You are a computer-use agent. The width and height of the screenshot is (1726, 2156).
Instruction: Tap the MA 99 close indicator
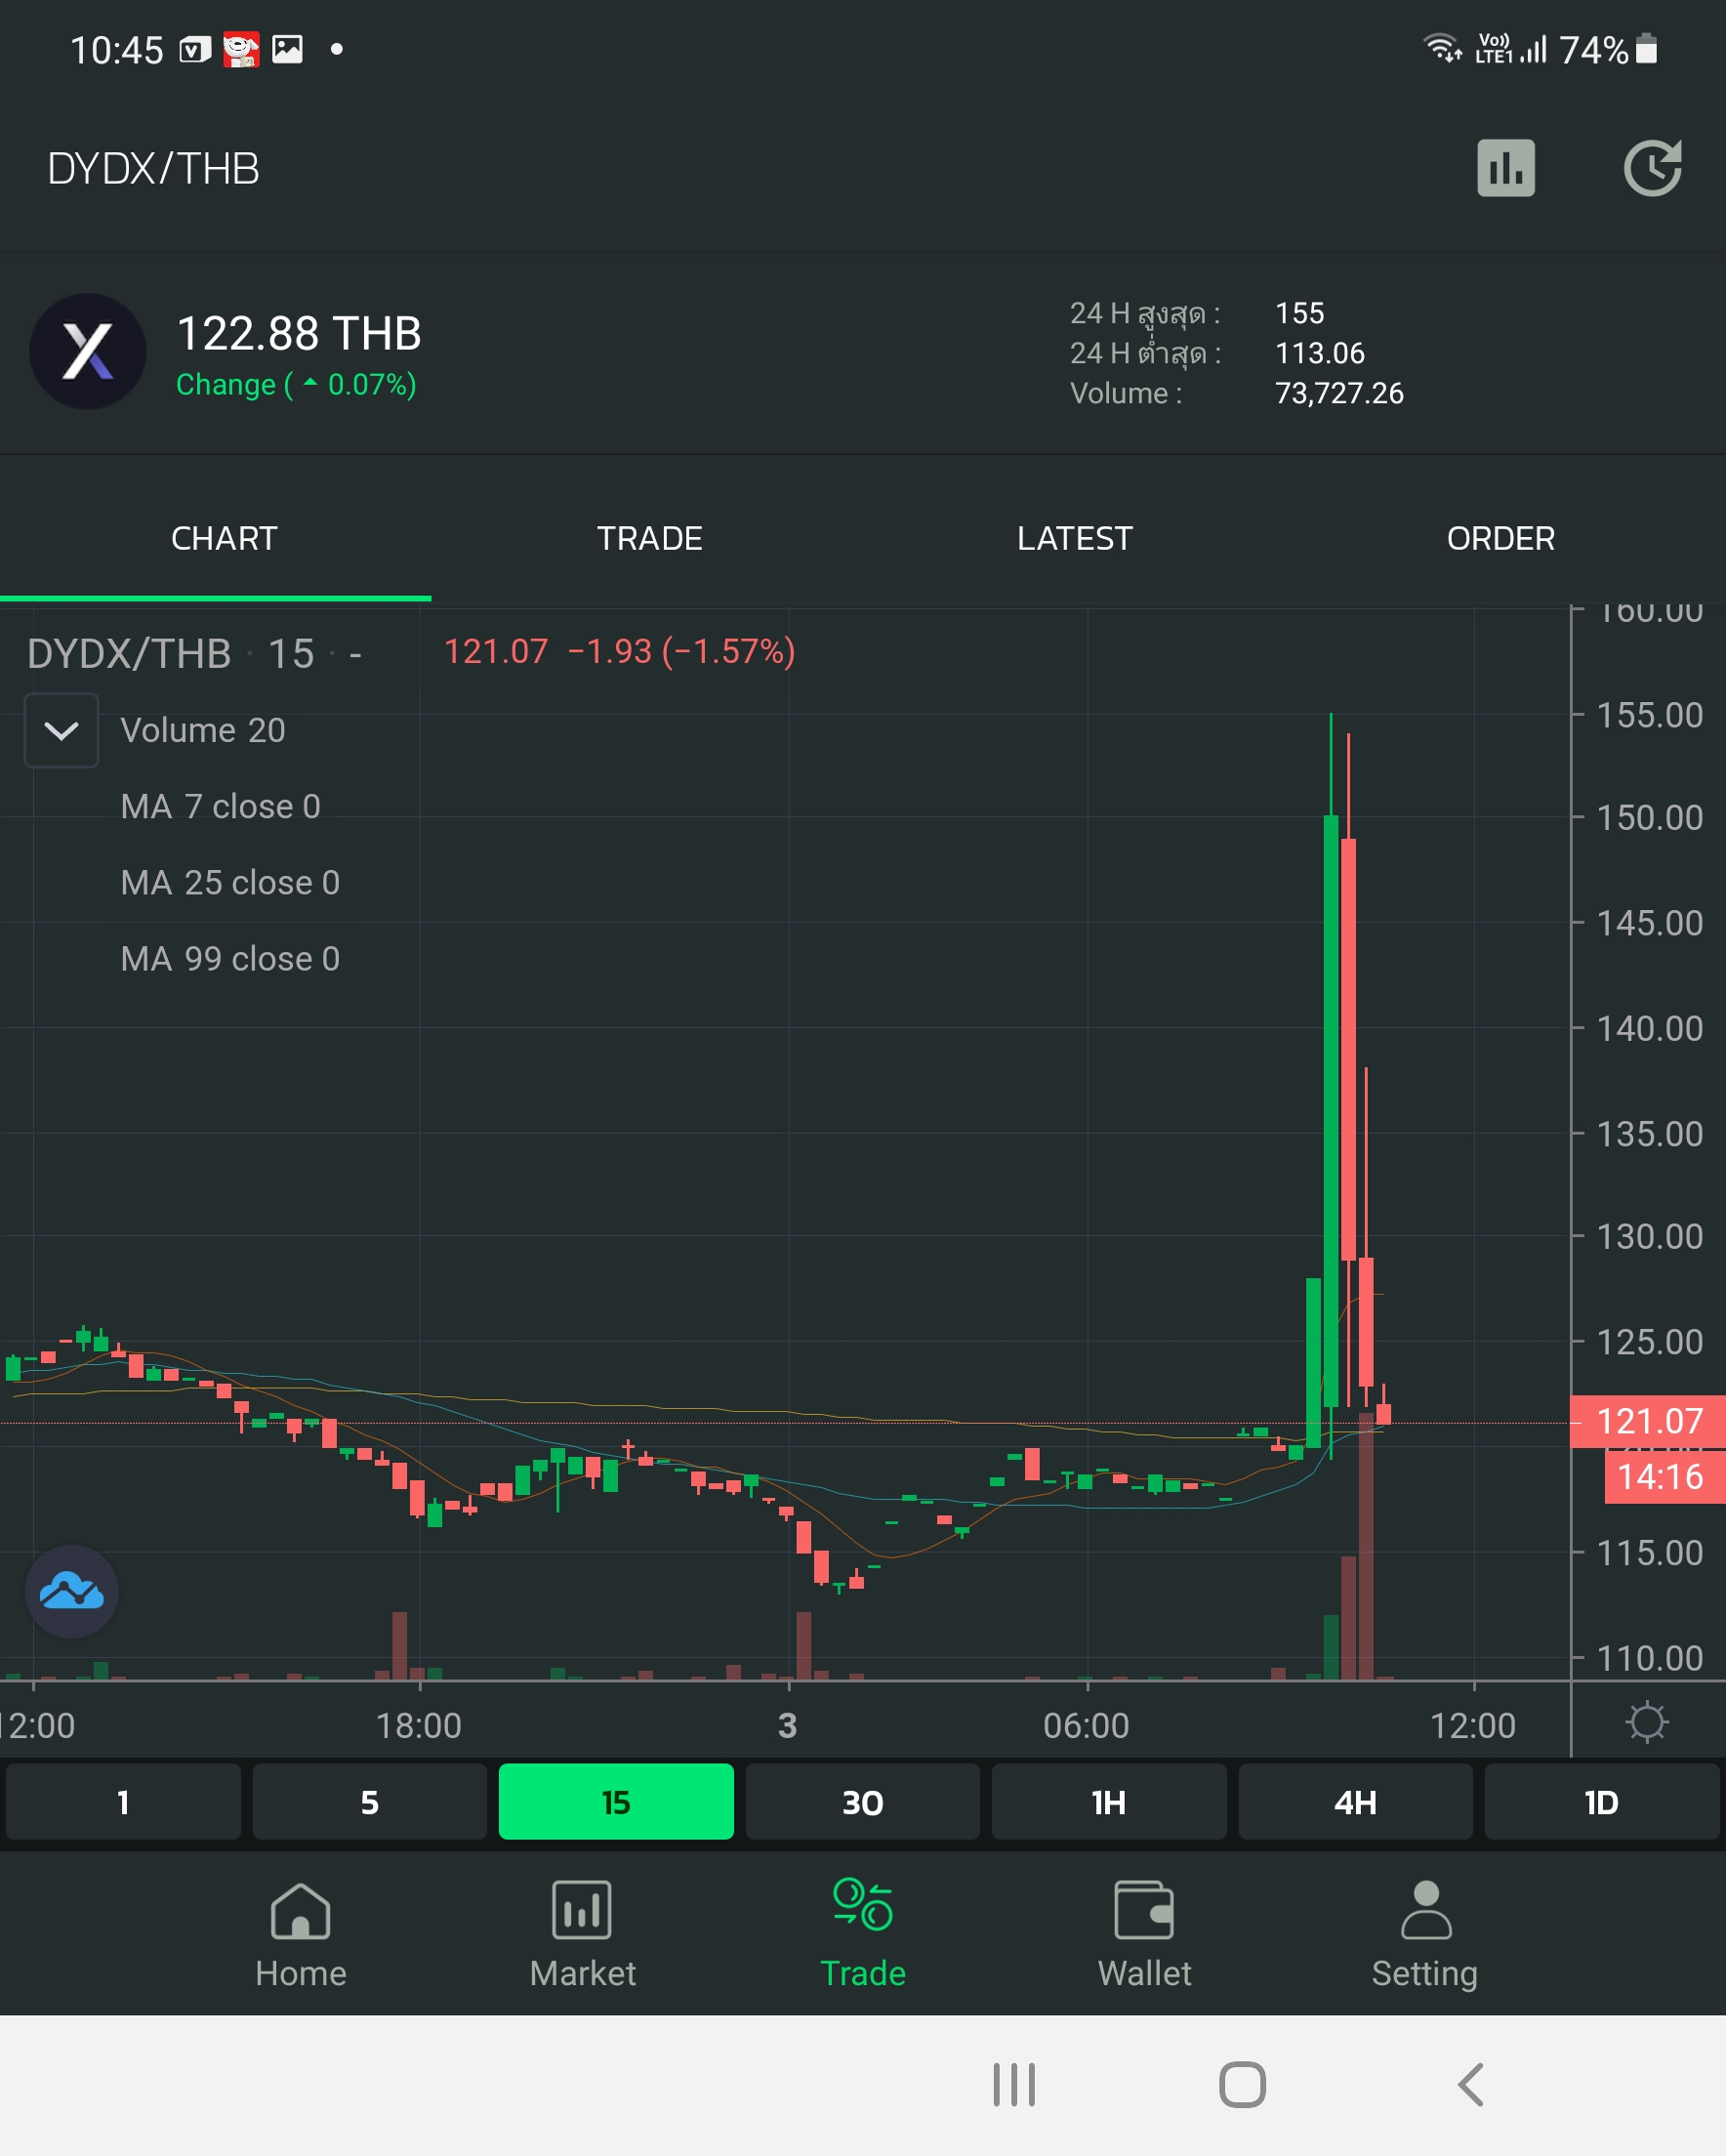[x=230, y=958]
